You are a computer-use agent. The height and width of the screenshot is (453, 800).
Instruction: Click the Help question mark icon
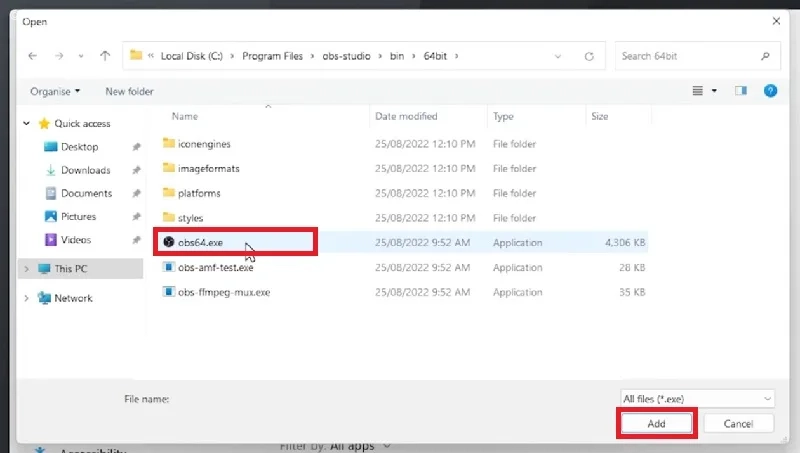coord(770,91)
